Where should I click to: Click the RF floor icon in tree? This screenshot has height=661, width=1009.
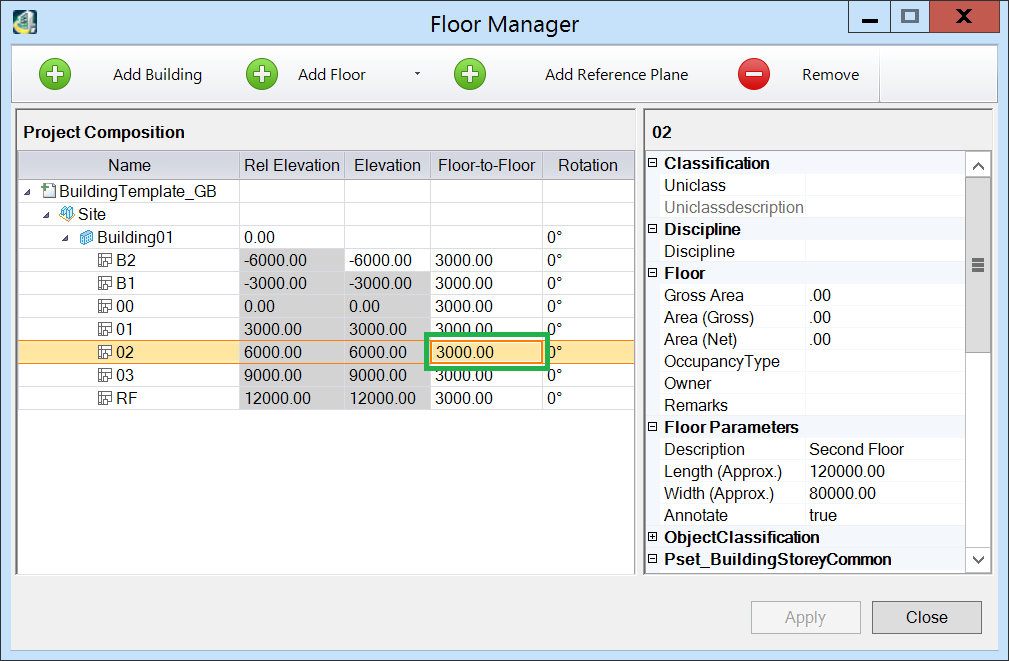tap(105, 398)
